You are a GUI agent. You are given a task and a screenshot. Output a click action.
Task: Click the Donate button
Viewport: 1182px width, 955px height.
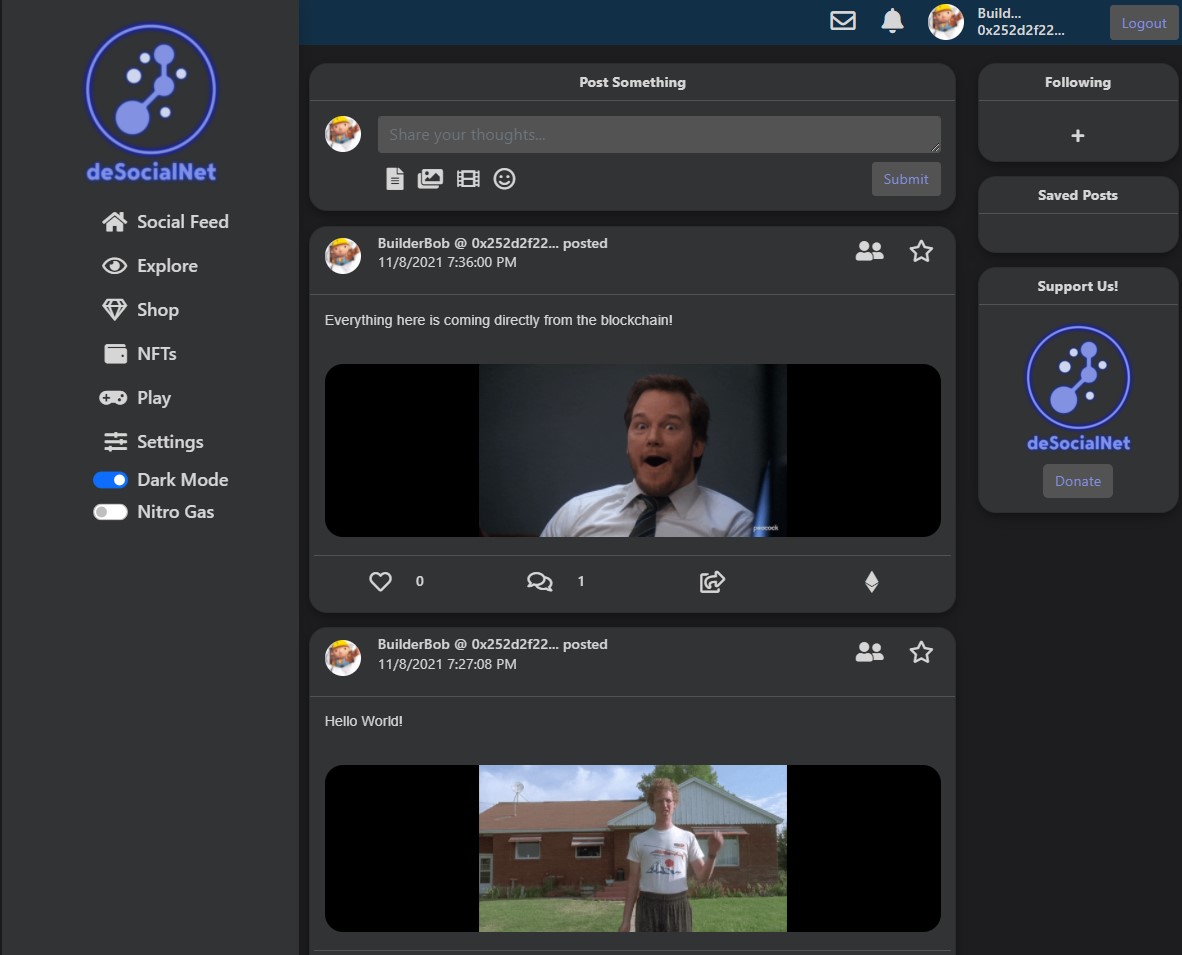point(1078,481)
